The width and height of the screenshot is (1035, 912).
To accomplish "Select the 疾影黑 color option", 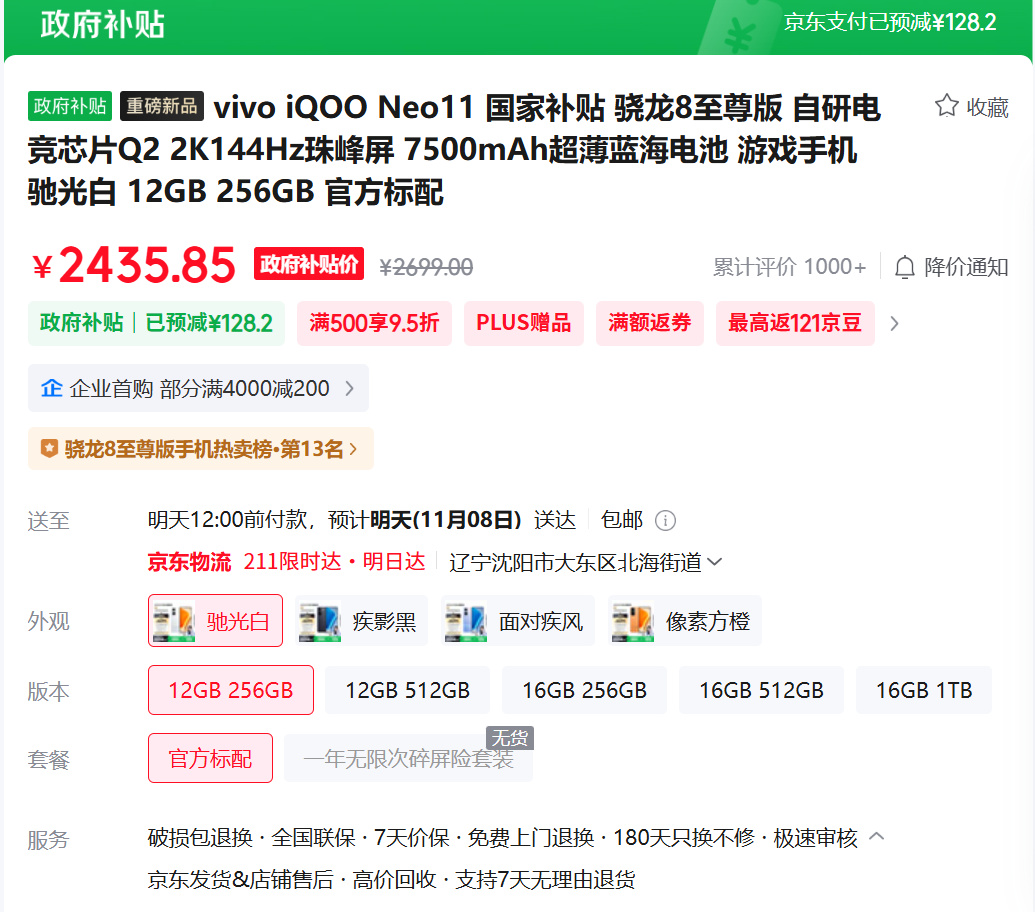I will (361, 621).
